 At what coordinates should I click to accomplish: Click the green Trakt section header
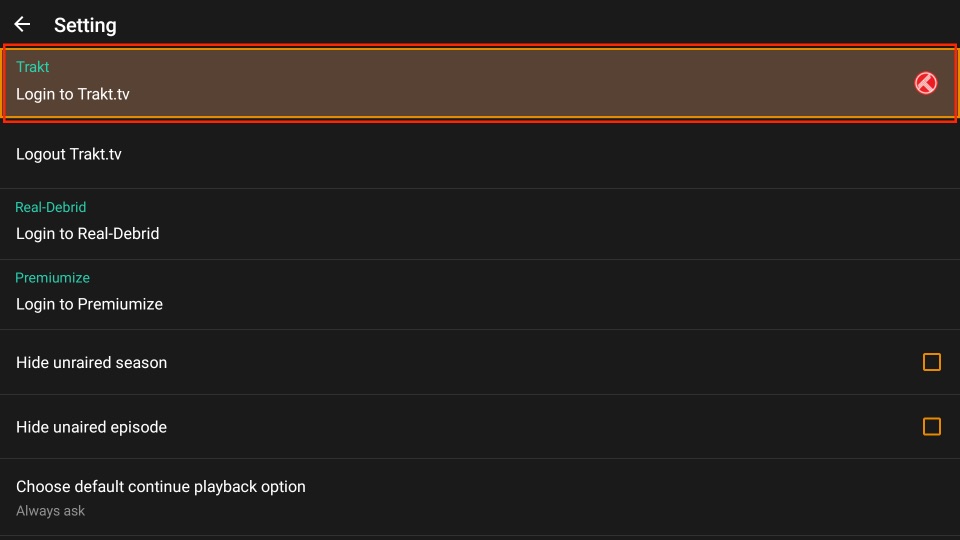[32, 67]
